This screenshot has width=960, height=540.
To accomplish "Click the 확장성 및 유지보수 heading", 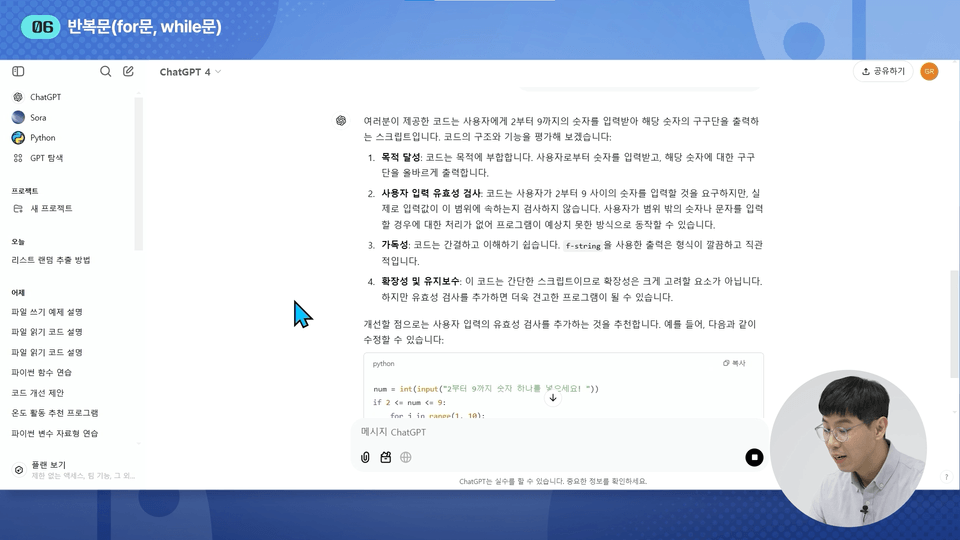I will (421, 282).
